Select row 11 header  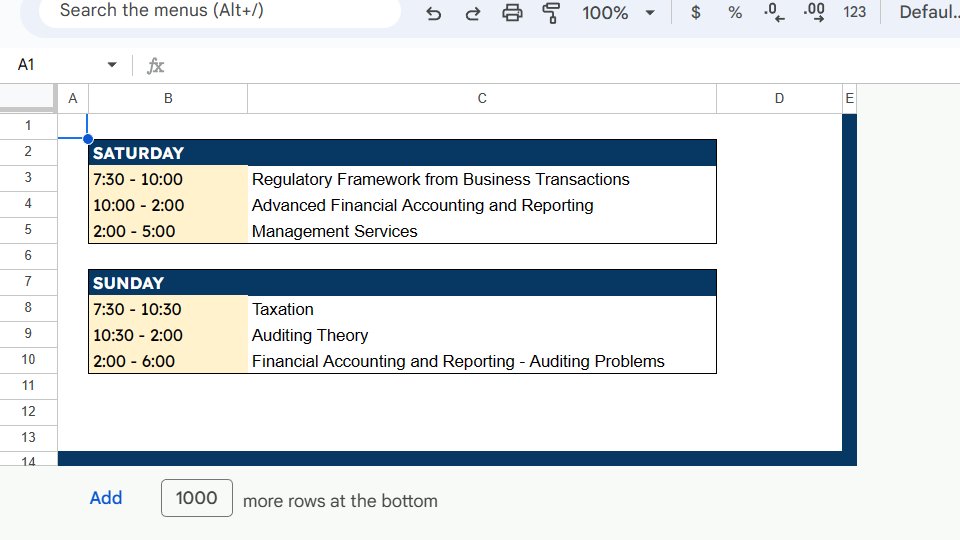(x=28, y=386)
